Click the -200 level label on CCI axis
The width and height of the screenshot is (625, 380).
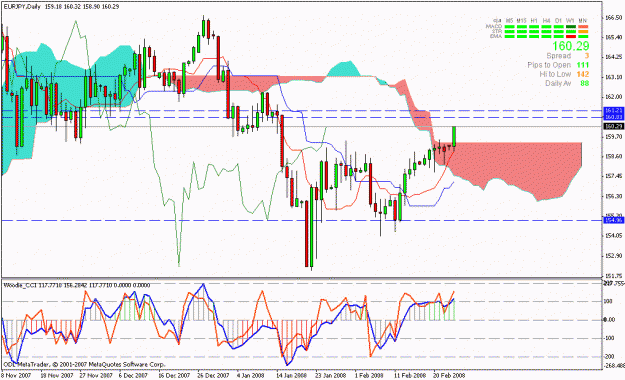[609, 357]
